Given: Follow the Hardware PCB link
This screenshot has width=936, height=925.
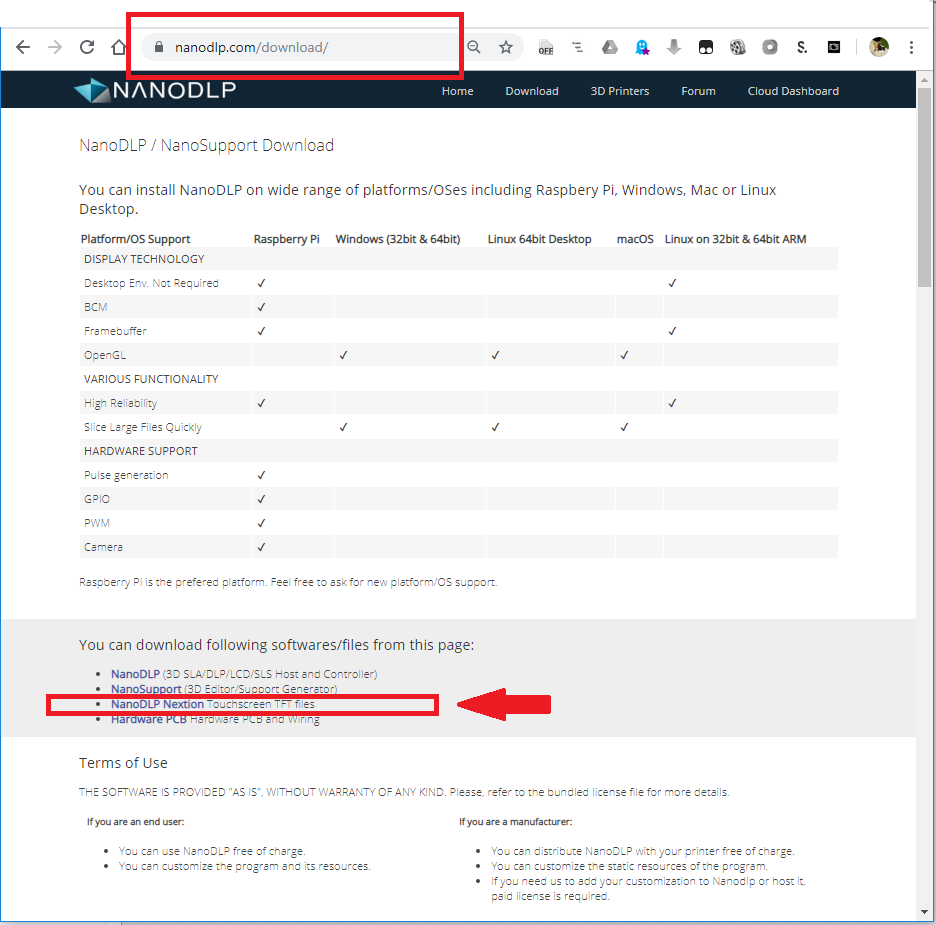Looking at the screenshot, I should point(149,719).
